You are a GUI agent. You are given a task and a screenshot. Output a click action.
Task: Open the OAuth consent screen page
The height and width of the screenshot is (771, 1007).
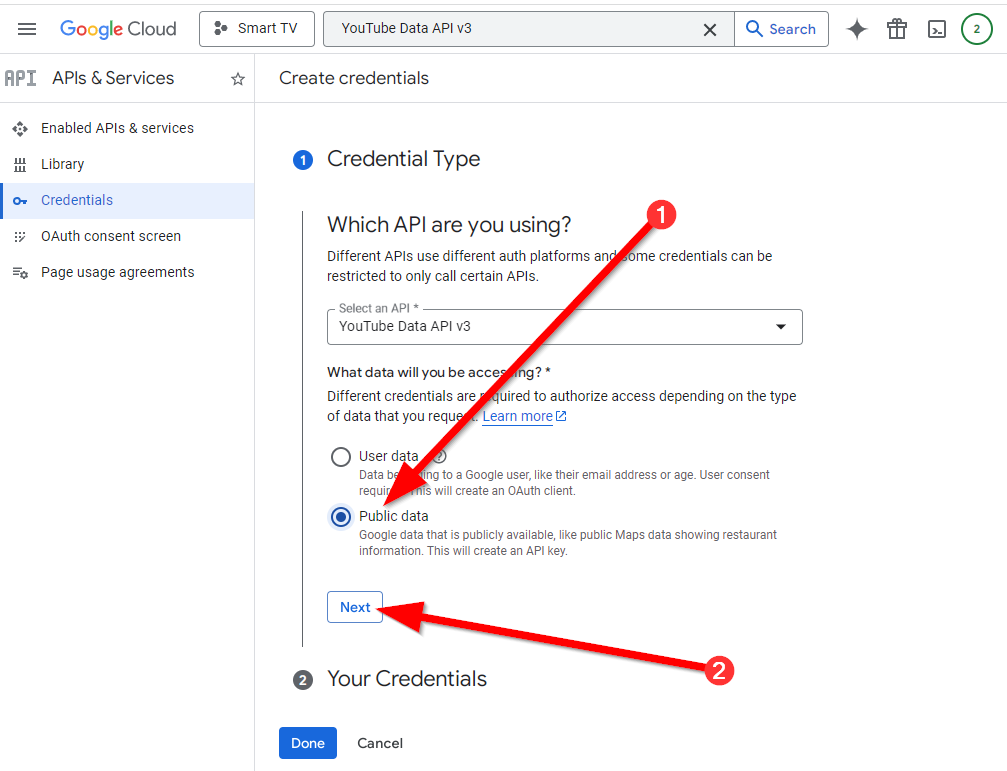click(x=110, y=236)
